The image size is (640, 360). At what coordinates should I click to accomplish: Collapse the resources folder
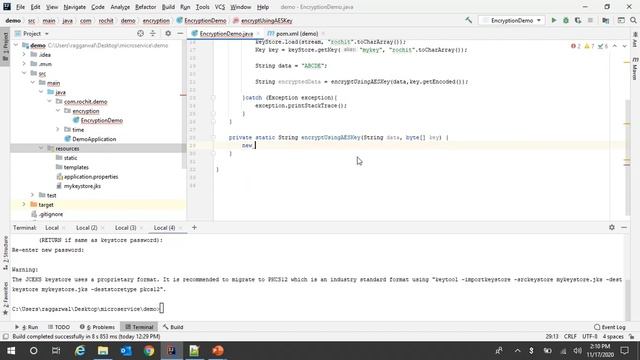pyautogui.click(x=41, y=148)
